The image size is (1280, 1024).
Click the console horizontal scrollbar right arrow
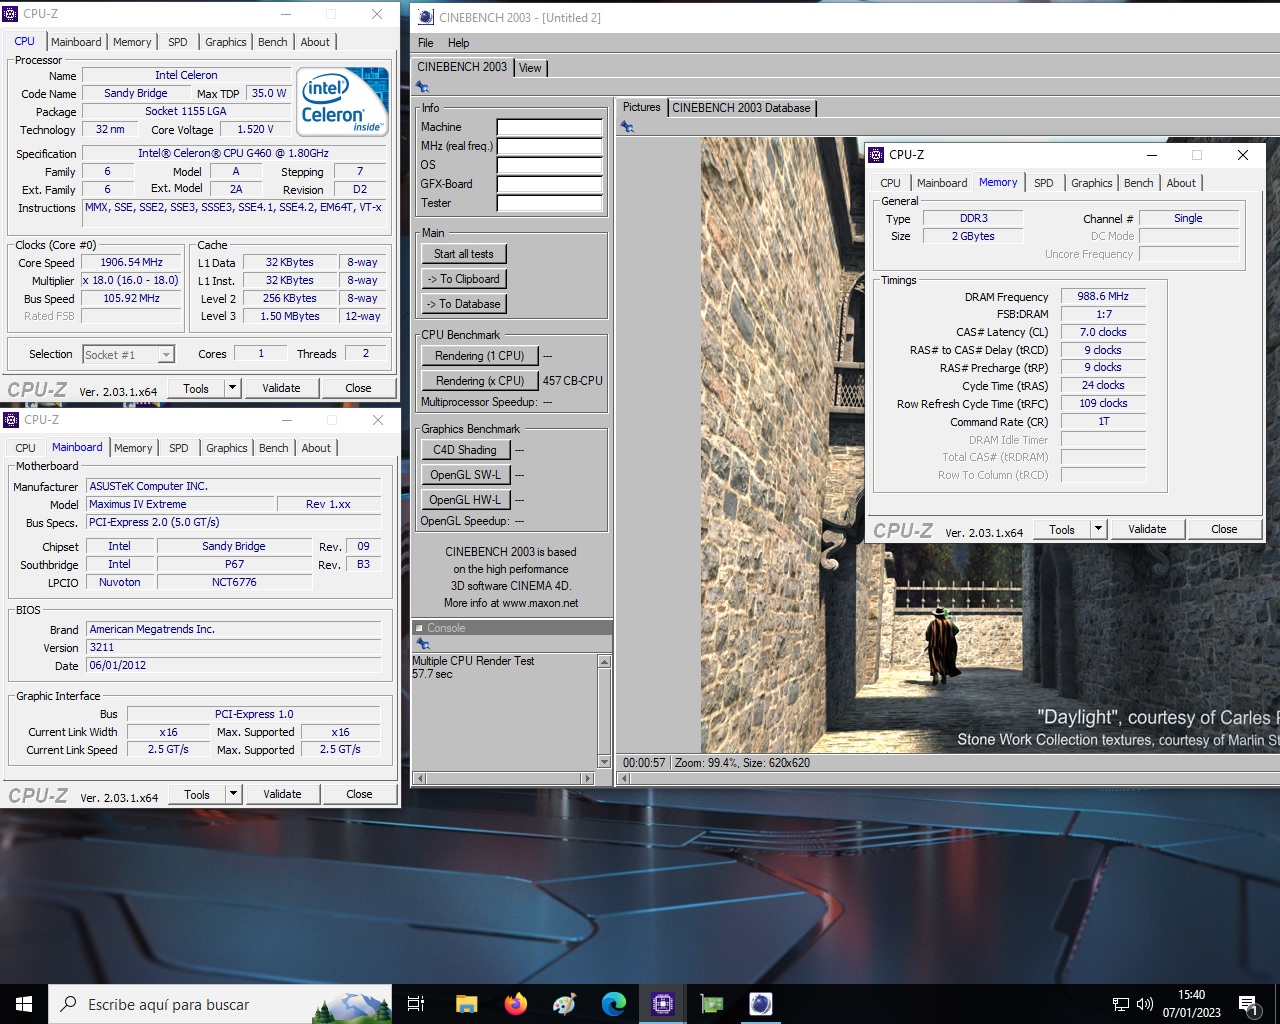tap(588, 778)
